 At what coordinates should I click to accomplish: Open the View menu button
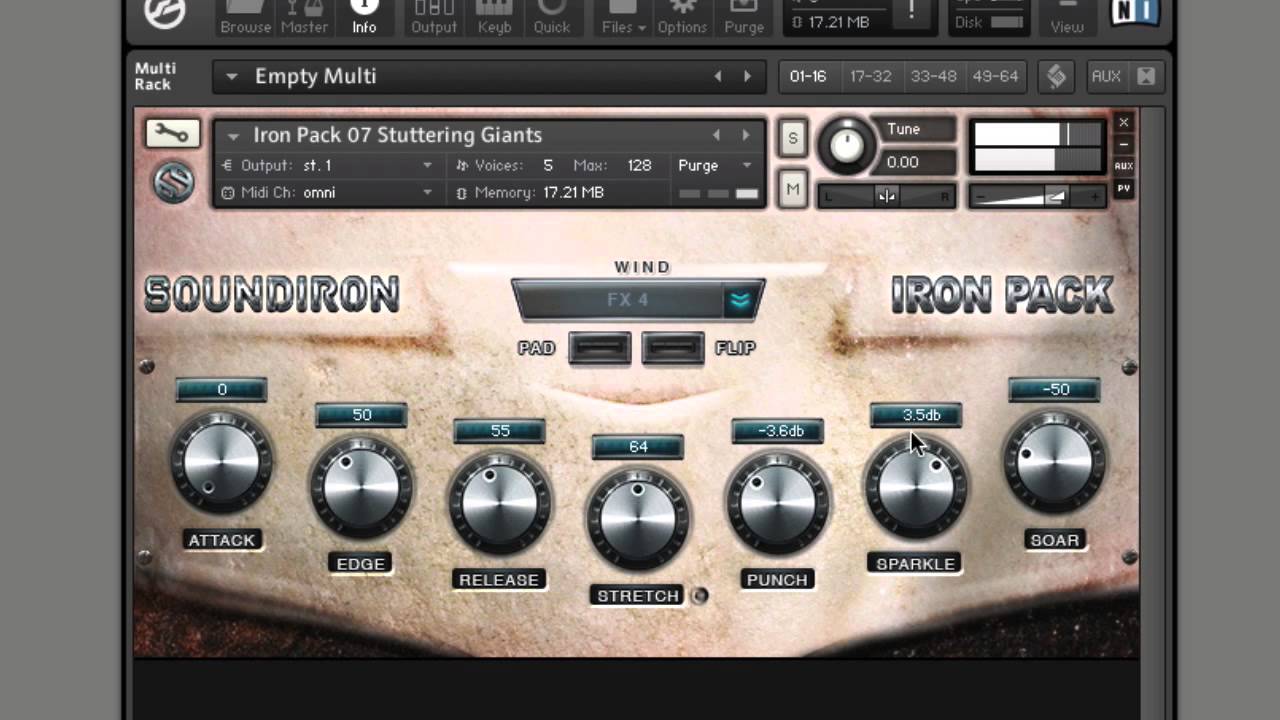[x=1067, y=18]
